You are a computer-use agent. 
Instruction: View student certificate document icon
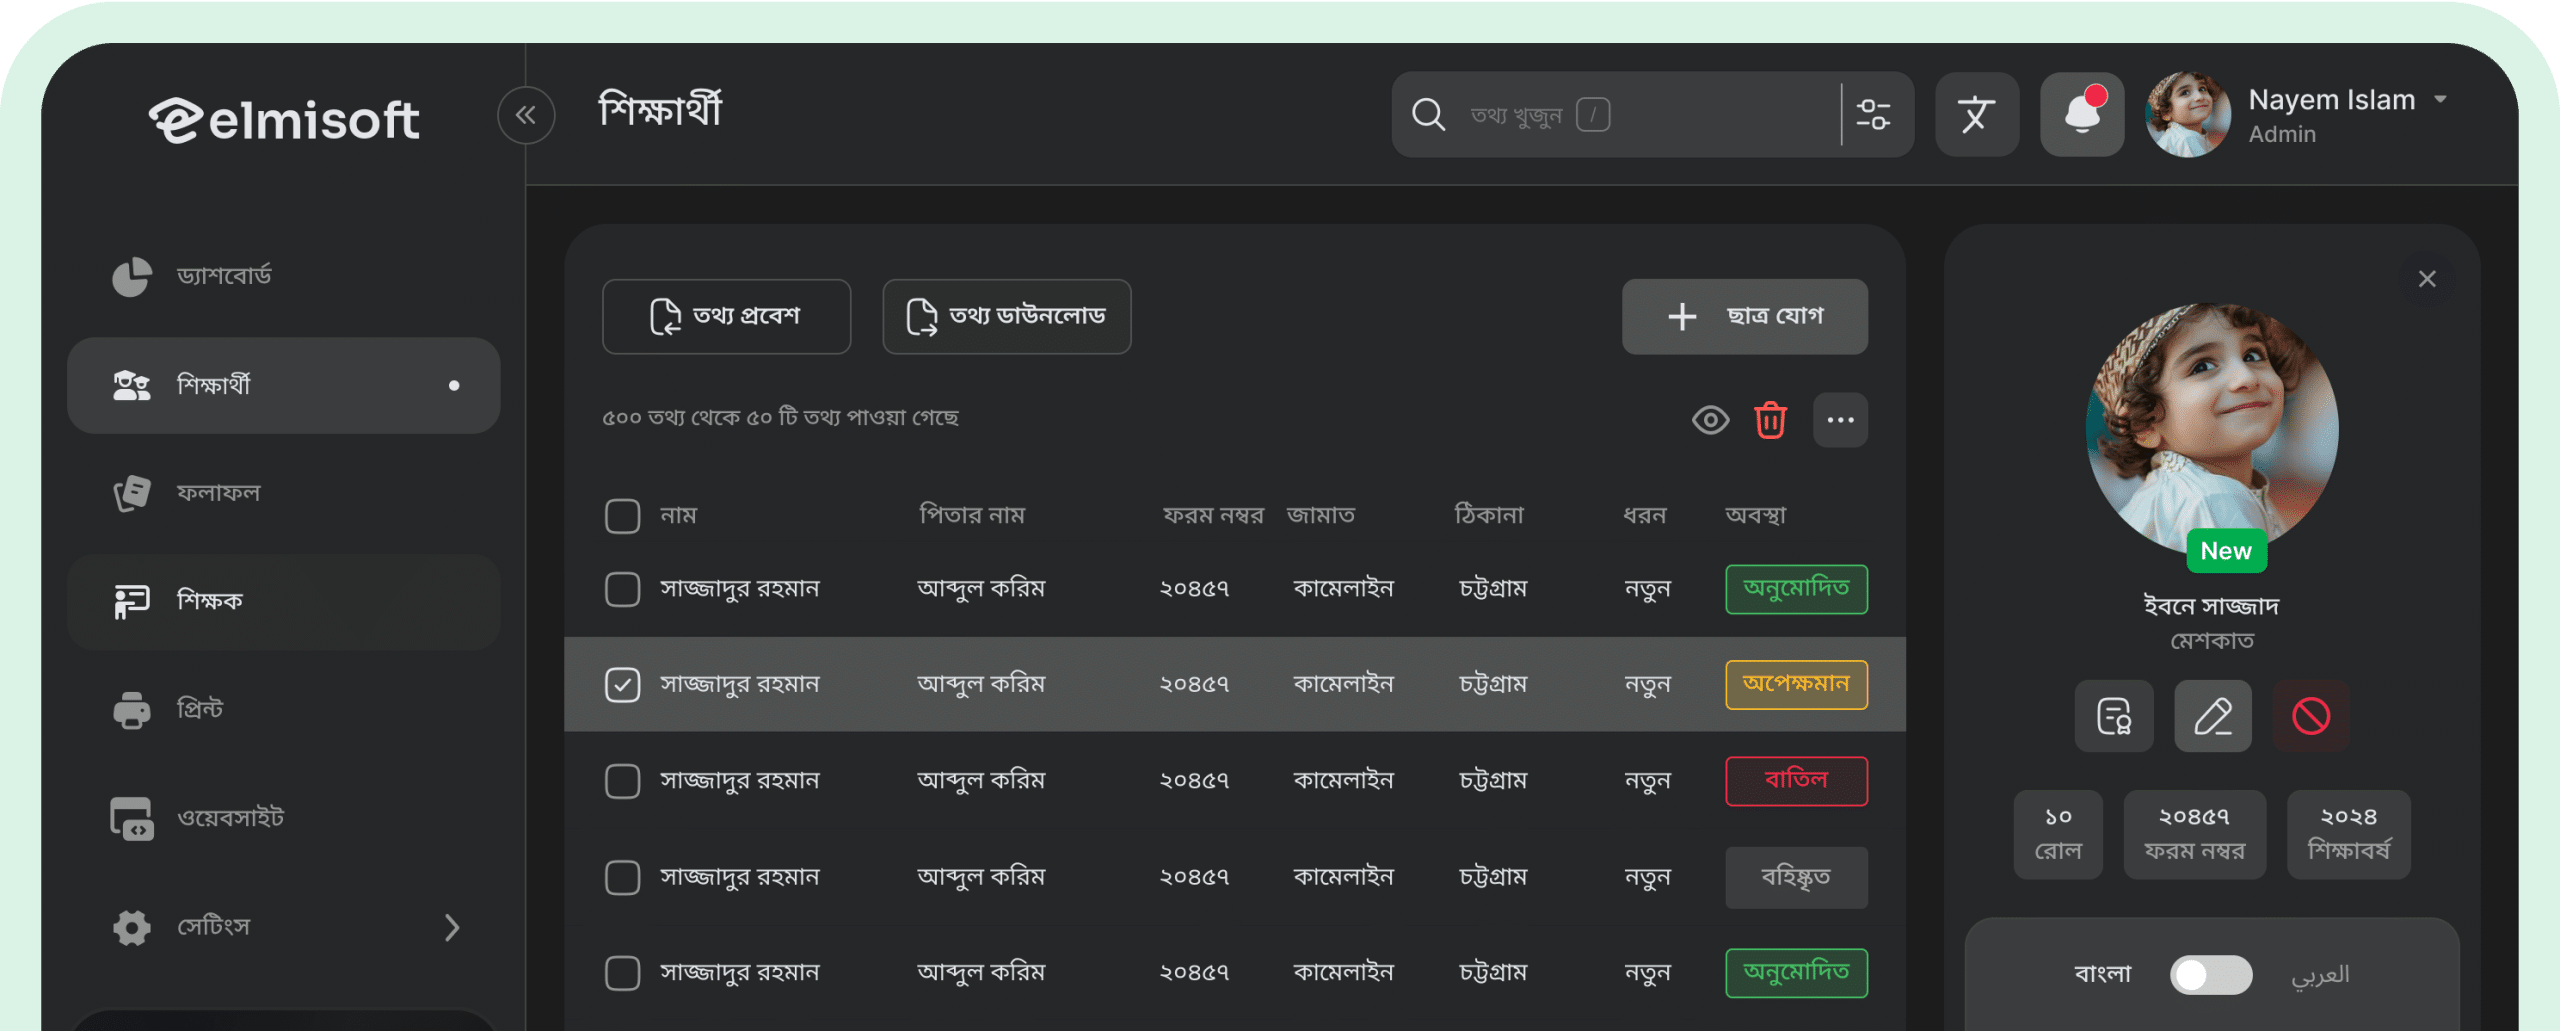2113,716
